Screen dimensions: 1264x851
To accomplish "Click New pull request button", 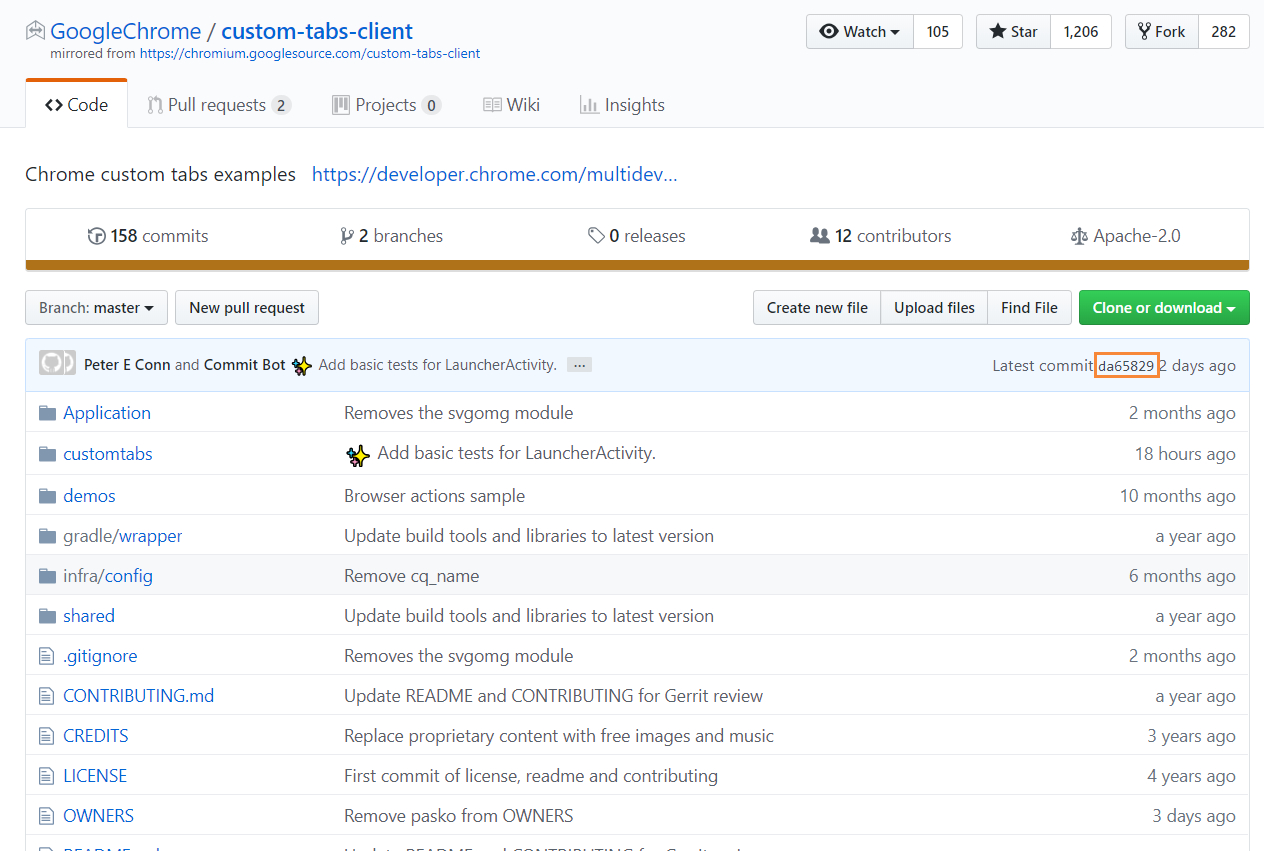I will tap(247, 308).
